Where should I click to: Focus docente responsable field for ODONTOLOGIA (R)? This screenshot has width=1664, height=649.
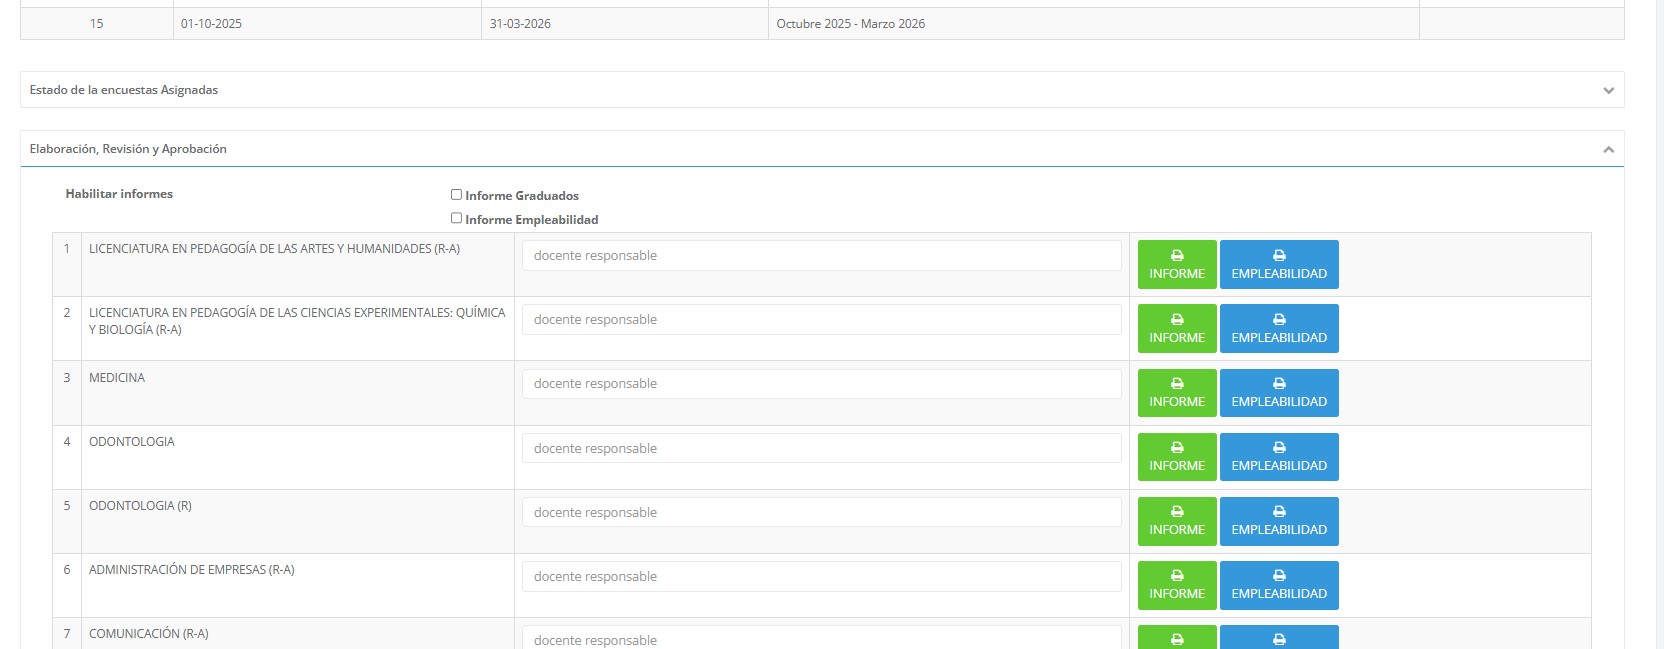(x=822, y=512)
